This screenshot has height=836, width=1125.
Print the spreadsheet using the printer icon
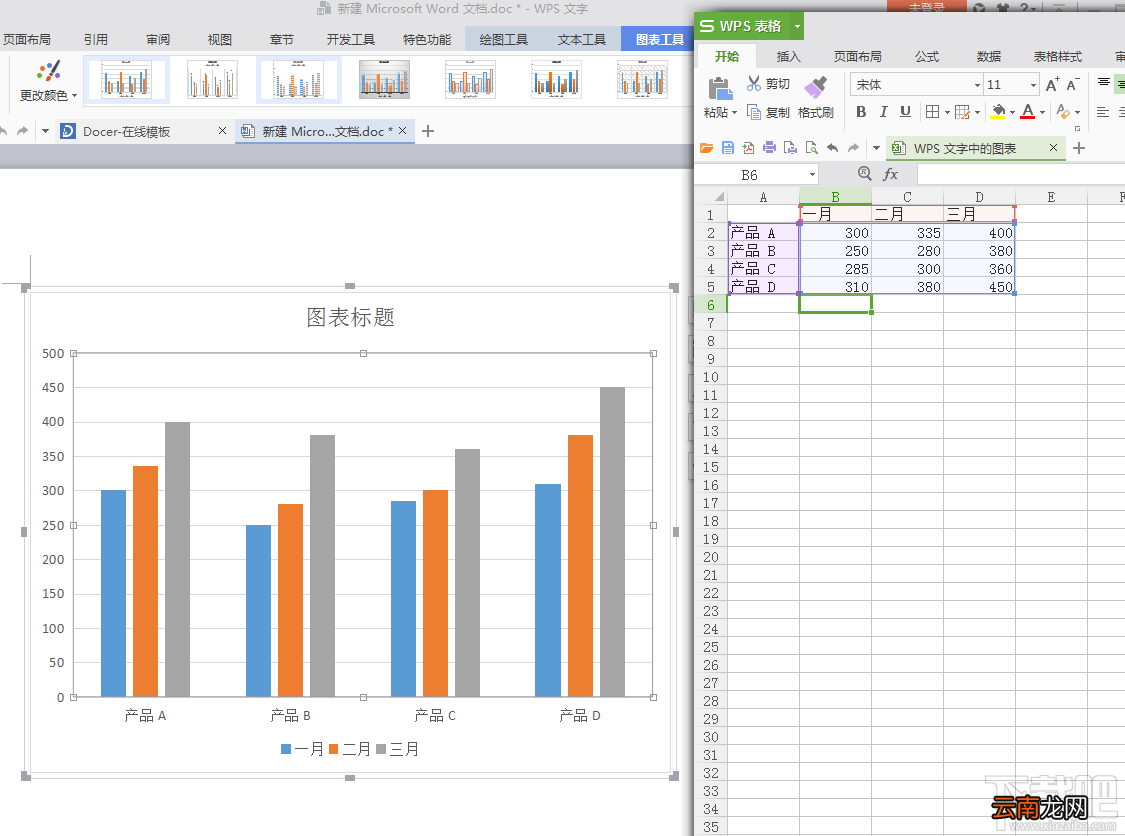coord(769,148)
